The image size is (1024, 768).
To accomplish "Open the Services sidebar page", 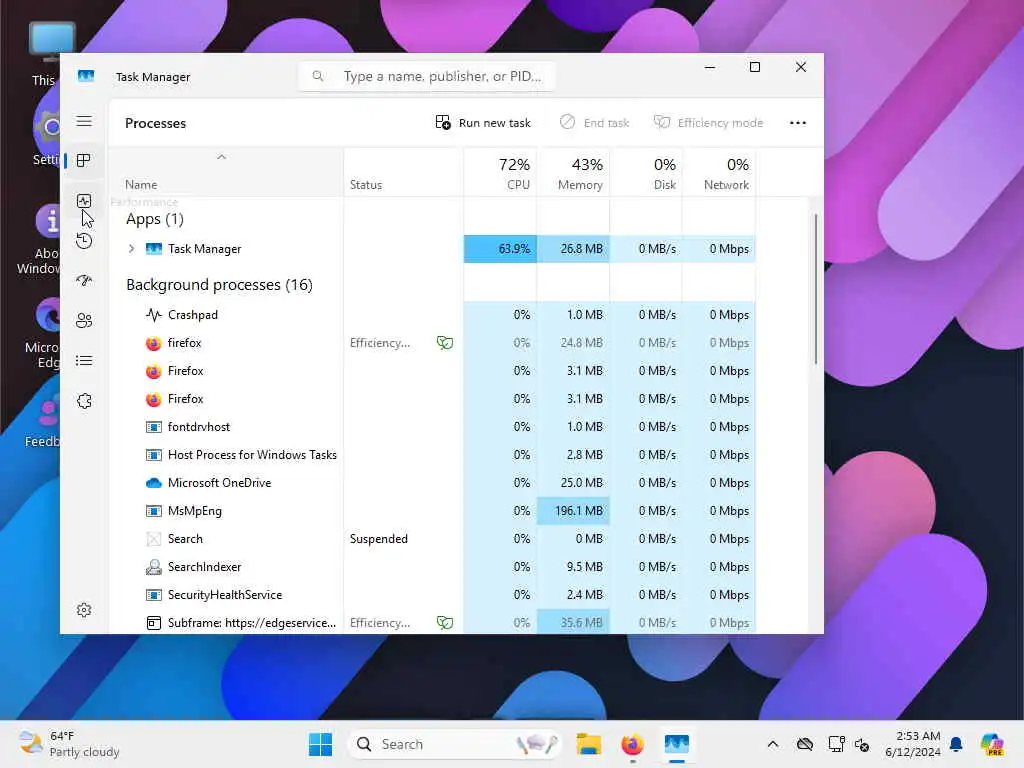I will click(x=84, y=401).
